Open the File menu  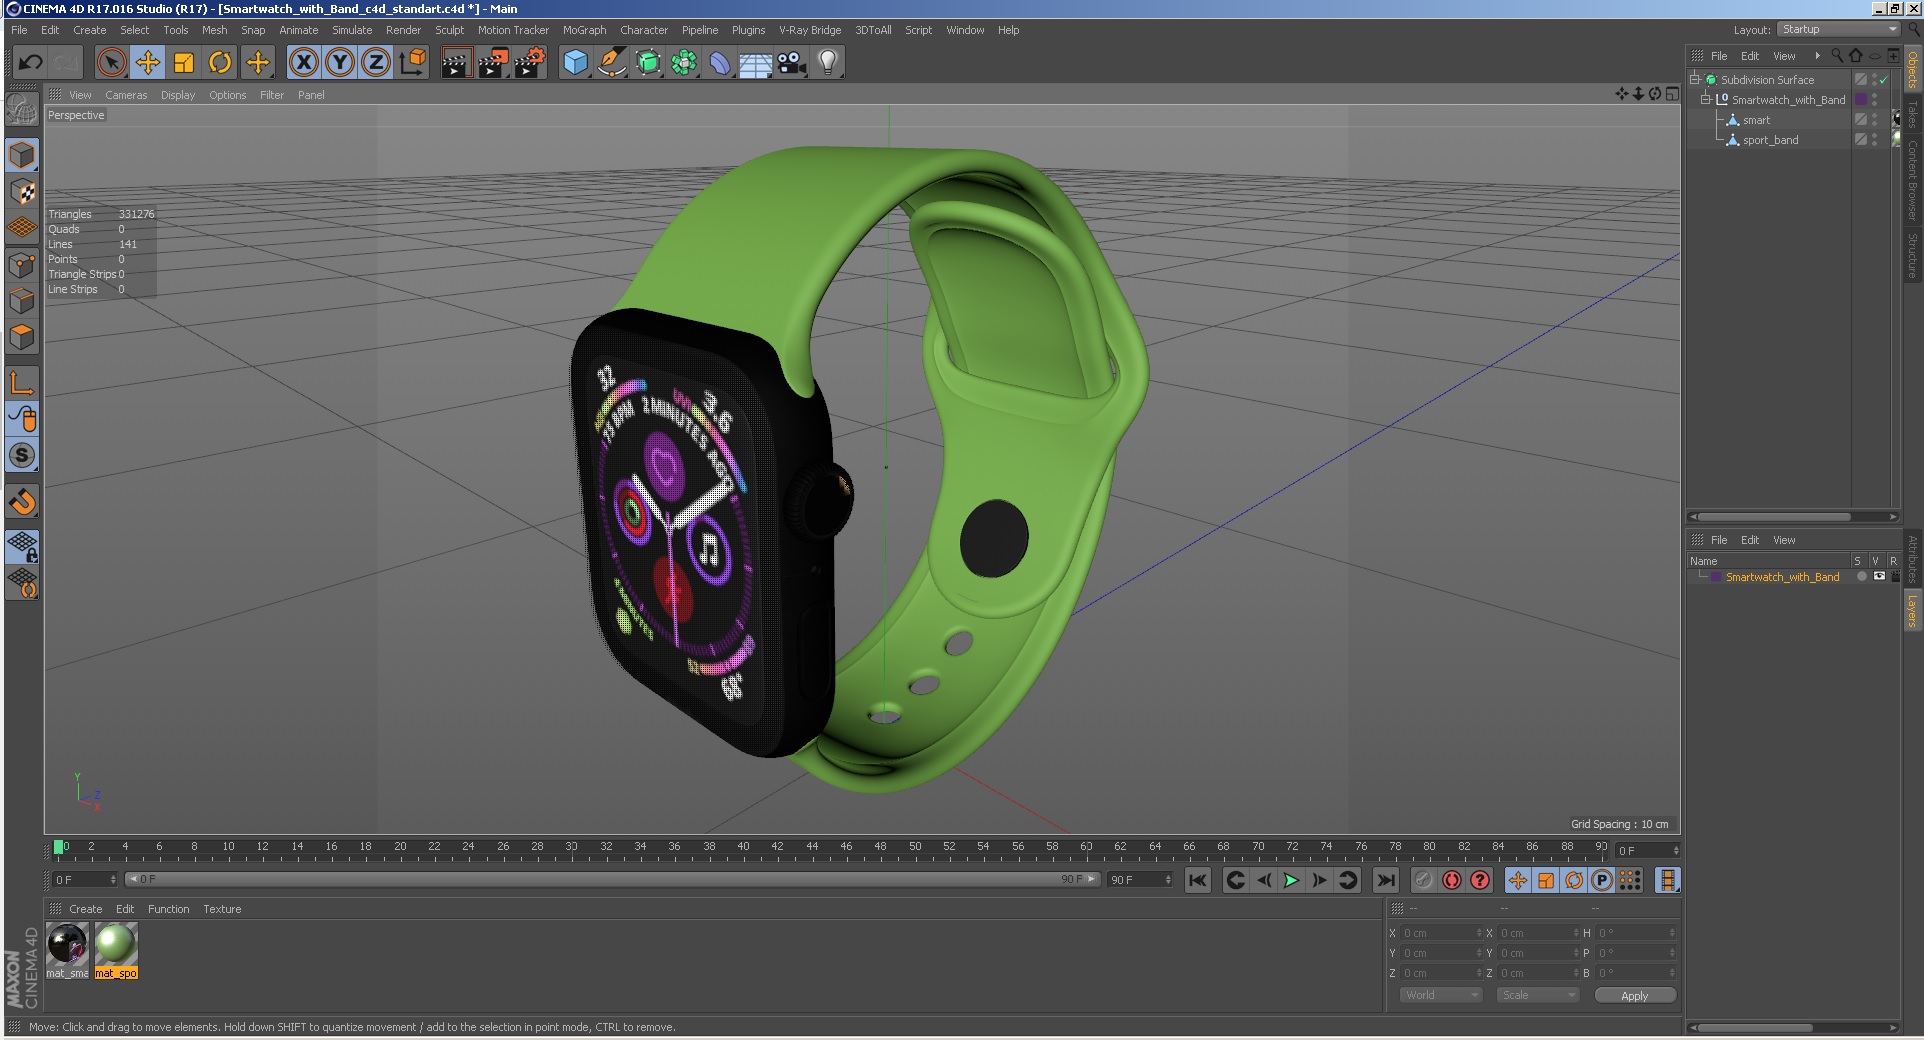(x=19, y=30)
